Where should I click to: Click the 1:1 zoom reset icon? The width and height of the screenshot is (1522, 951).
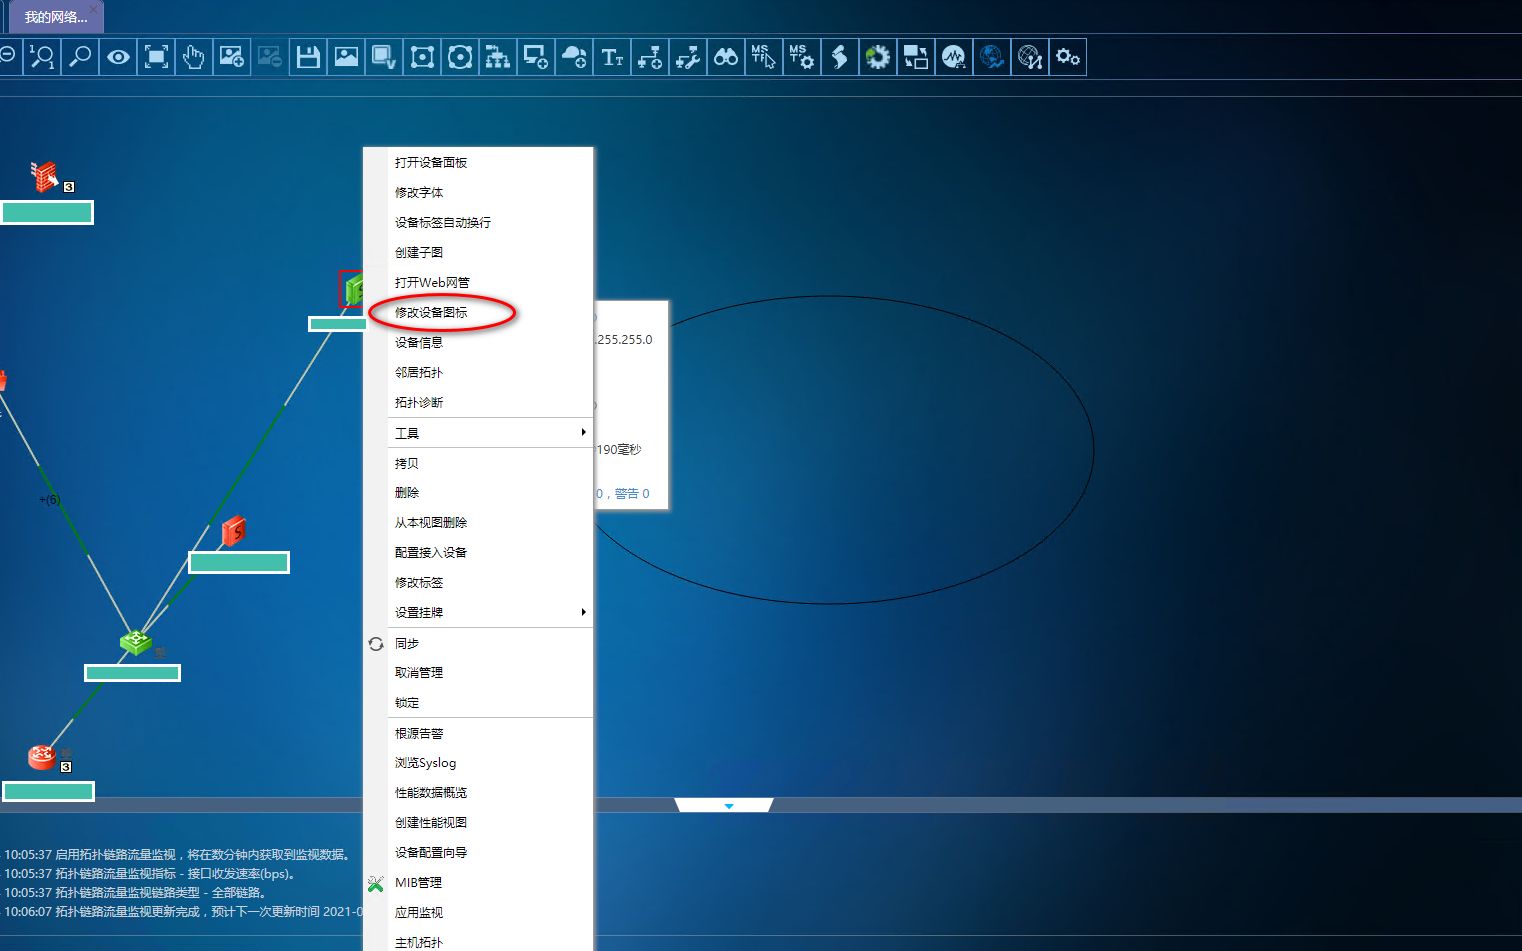click(42, 57)
